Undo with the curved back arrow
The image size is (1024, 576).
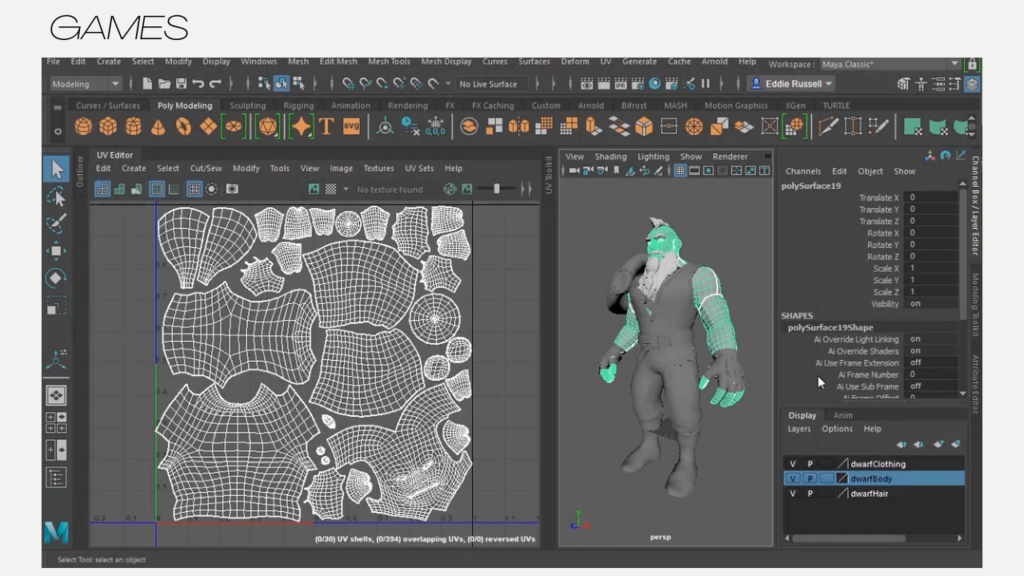pyautogui.click(x=198, y=84)
